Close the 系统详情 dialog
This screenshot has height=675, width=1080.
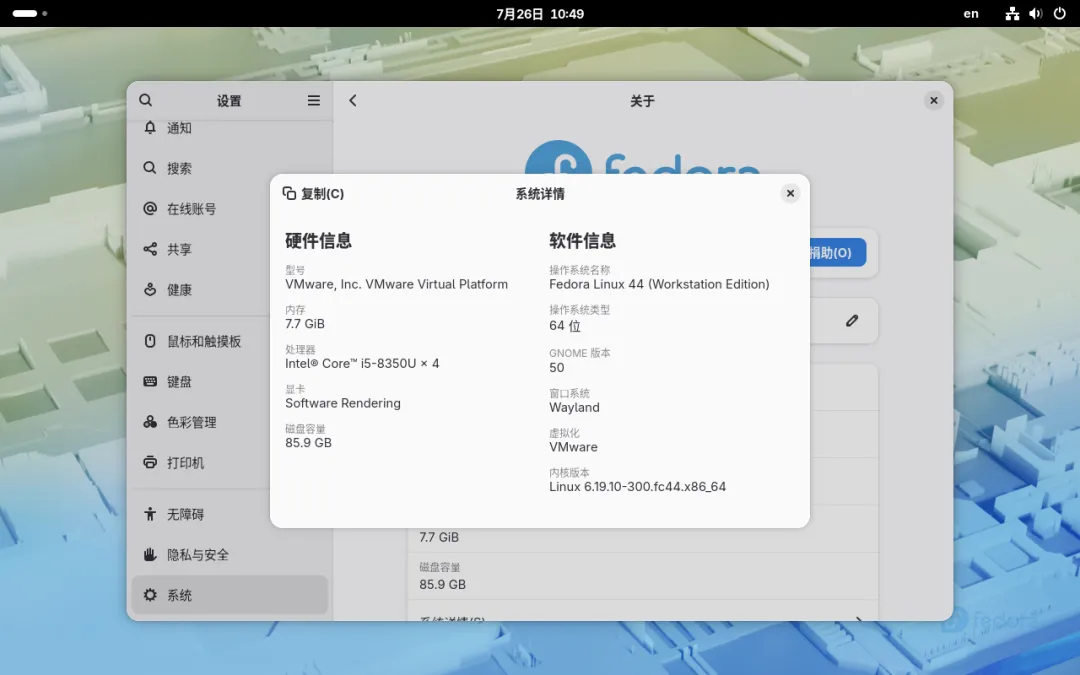tap(790, 194)
